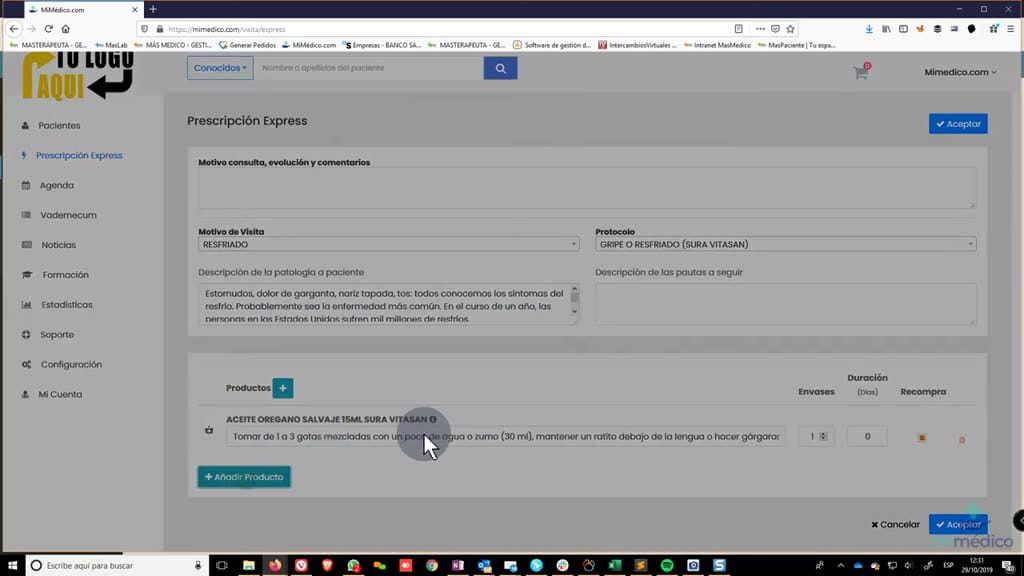Click scrollbar of patología description box
Screen dimensions: 1024x576
point(575,302)
